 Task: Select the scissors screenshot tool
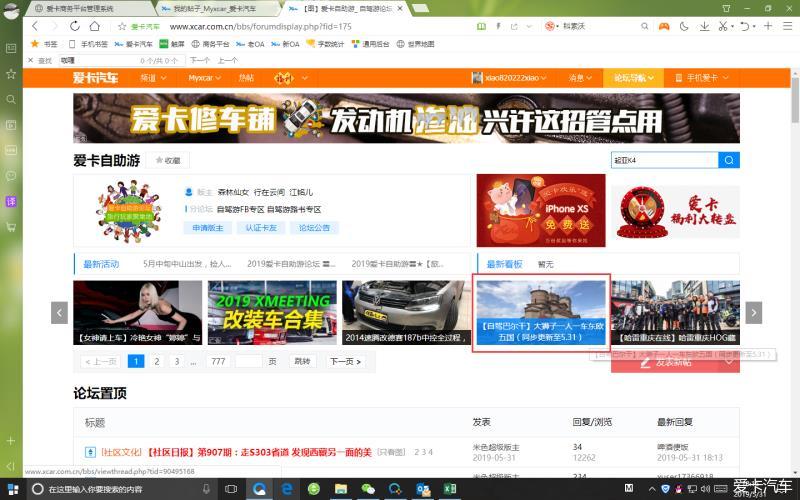[723, 26]
